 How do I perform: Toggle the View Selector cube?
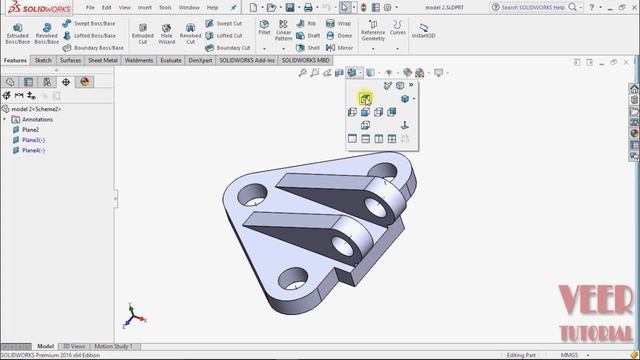tap(400, 85)
